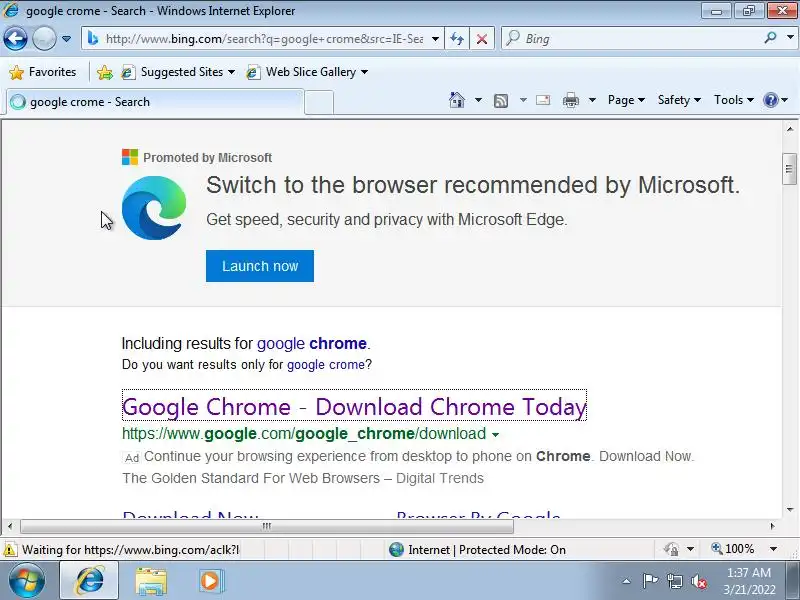Click the scroll up arrow

coord(789,129)
